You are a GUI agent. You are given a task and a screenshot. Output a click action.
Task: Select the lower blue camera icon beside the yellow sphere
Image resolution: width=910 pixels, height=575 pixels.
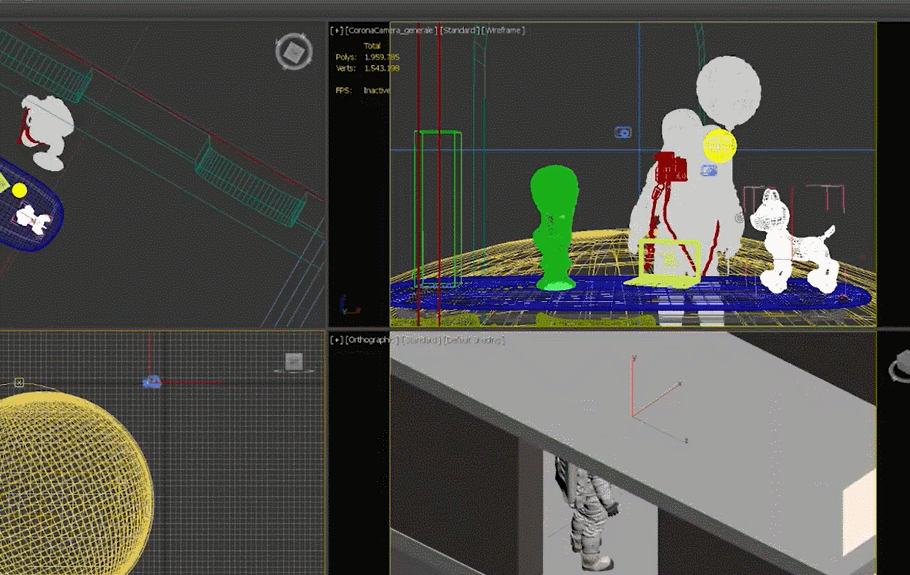click(709, 171)
